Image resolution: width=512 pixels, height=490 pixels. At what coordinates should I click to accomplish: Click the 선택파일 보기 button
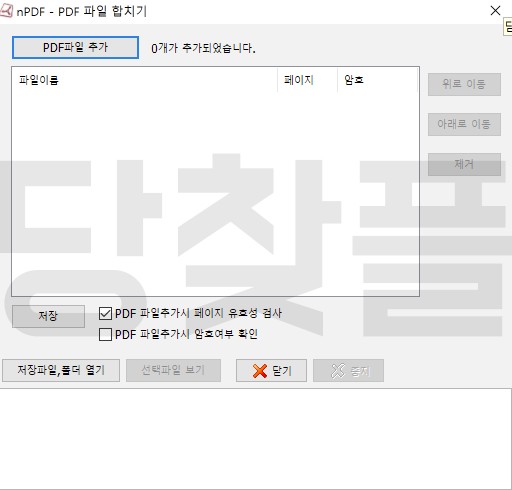coord(173,370)
